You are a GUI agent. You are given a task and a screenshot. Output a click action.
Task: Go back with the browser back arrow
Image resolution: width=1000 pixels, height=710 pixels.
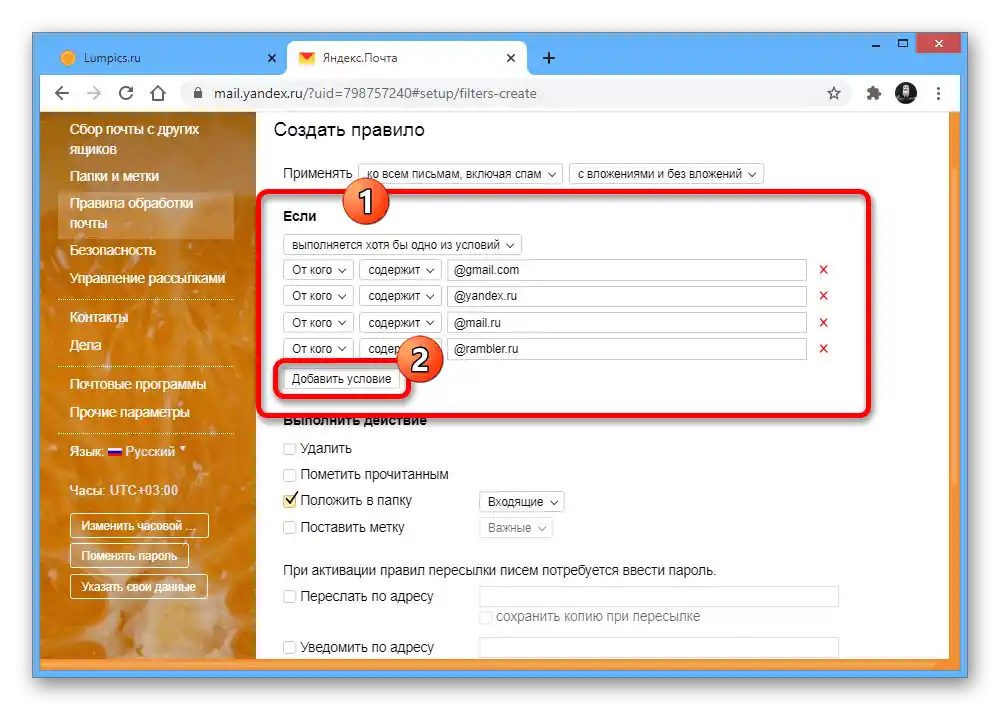pyautogui.click(x=62, y=94)
